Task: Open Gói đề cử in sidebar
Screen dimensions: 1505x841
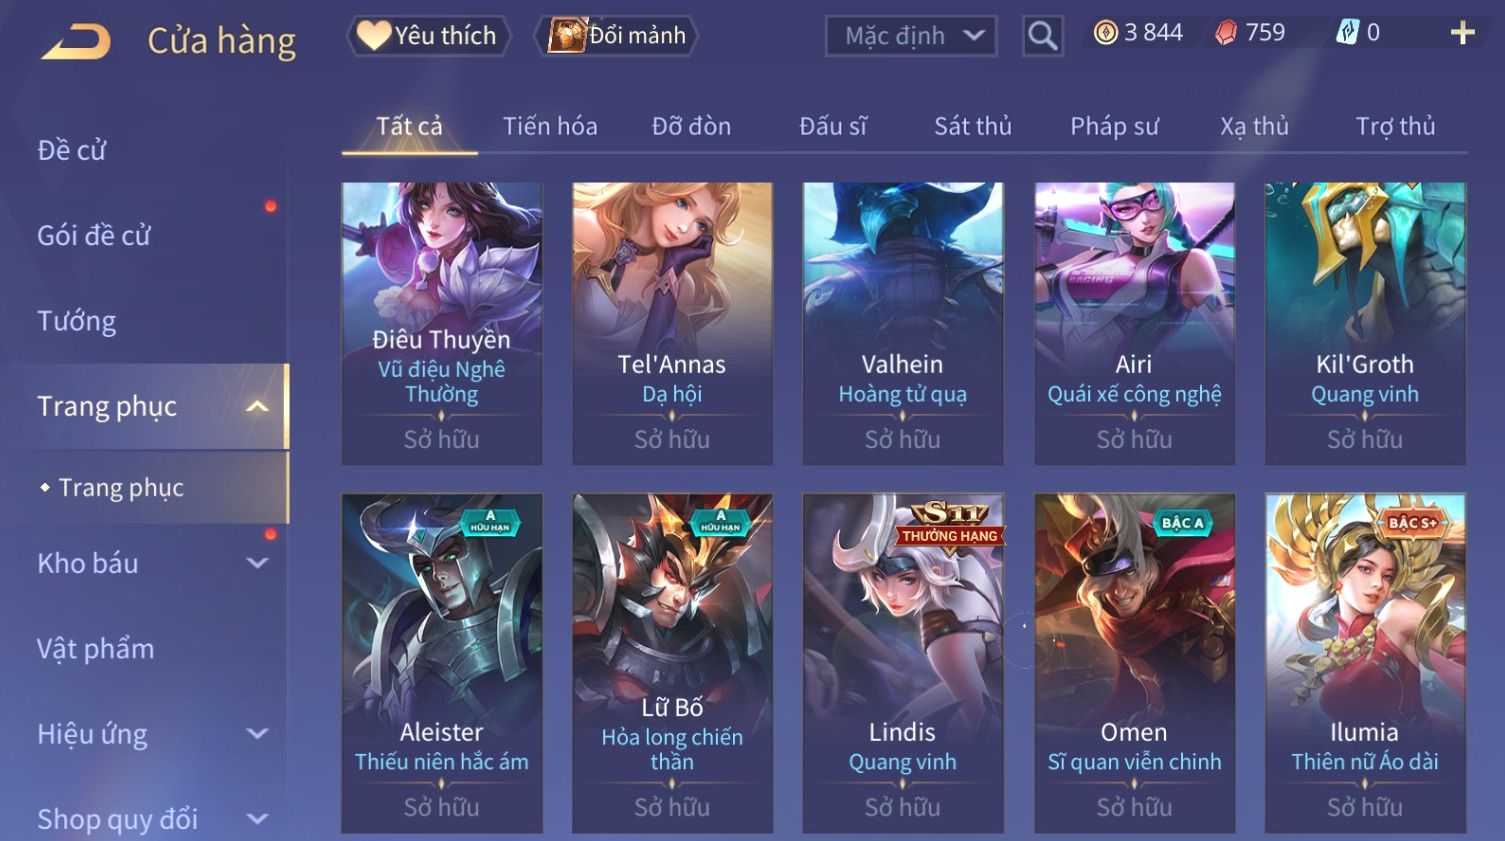Action: pos(94,236)
